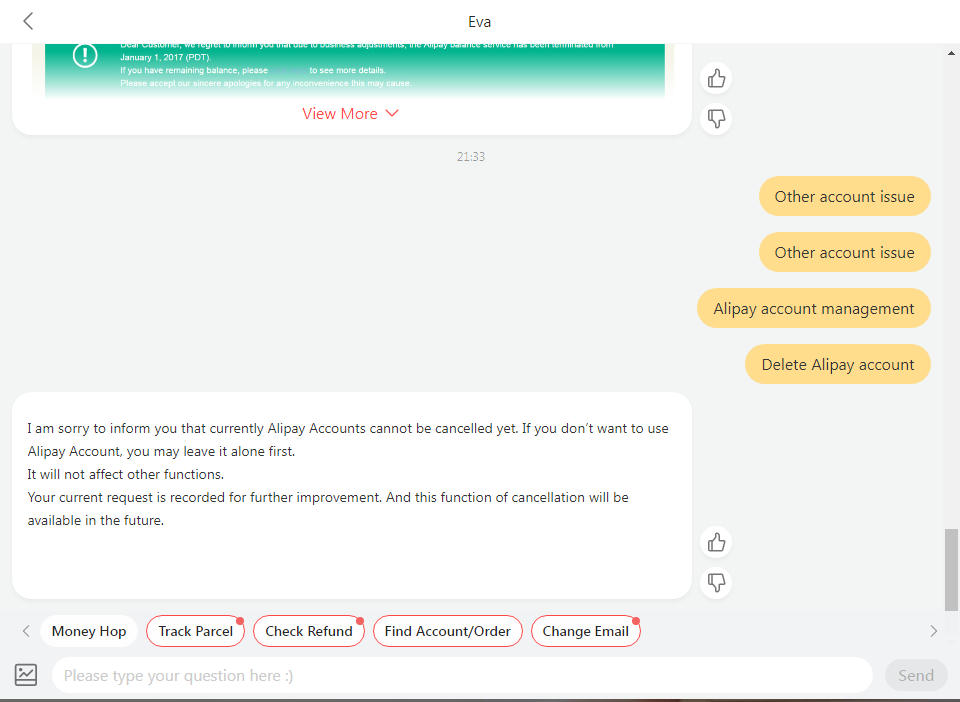Show previous quick reply shortcuts
The width and height of the screenshot is (960, 702).
click(x=26, y=631)
